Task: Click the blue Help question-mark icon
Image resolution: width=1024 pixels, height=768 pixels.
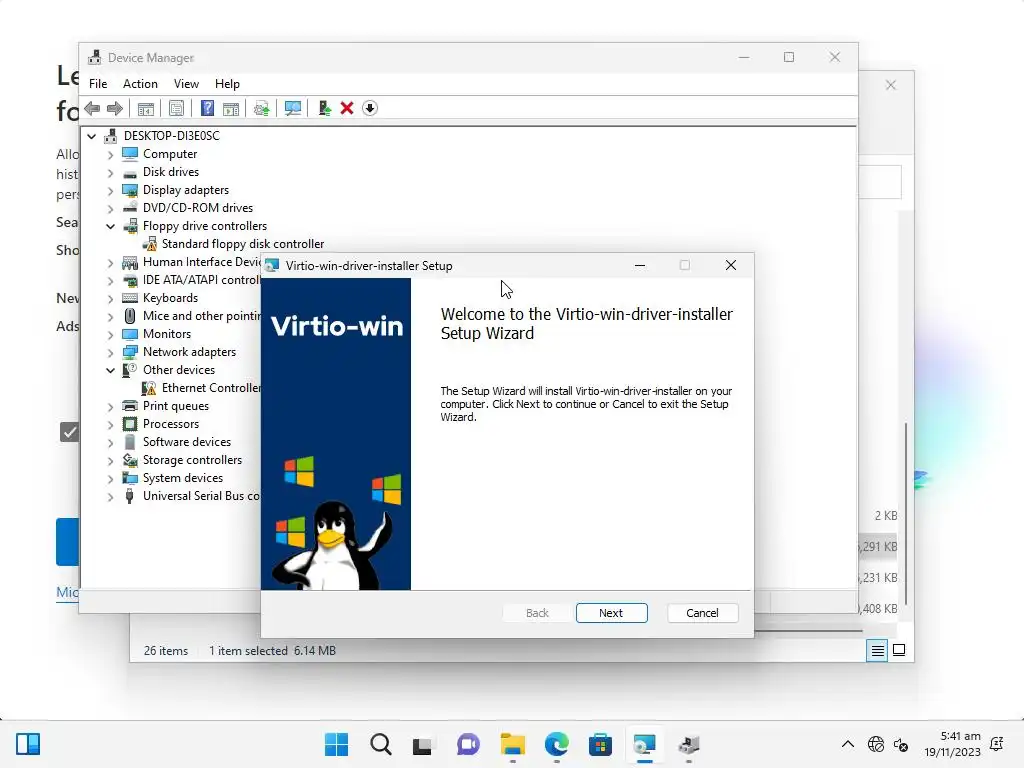Action: pyautogui.click(x=207, y=108)
